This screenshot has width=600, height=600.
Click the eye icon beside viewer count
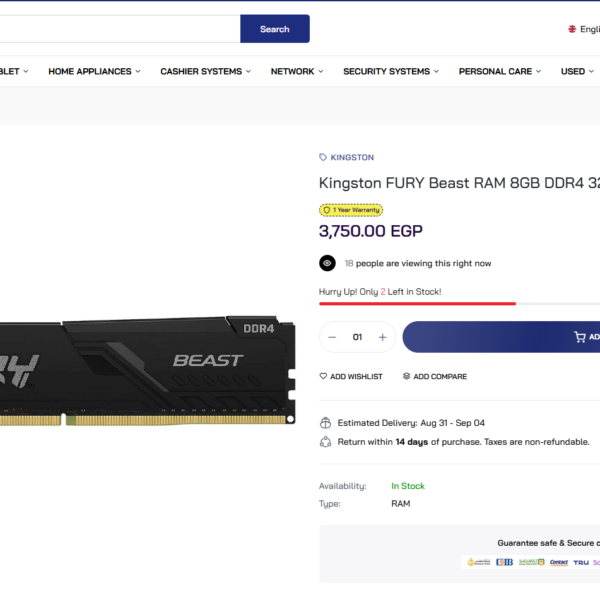point(327,263)
